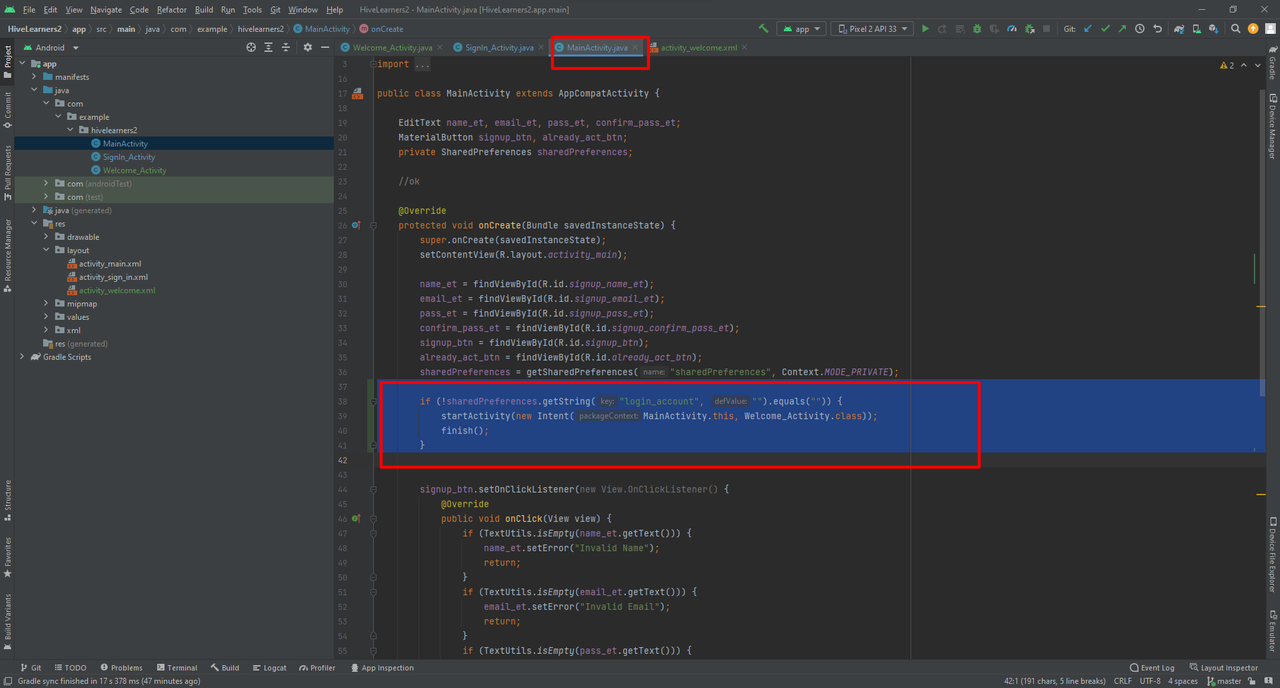Screen dimensions: 1280x688
Task: Click the UTF-8 encoding in status bar
Action: pos(1150,681)
